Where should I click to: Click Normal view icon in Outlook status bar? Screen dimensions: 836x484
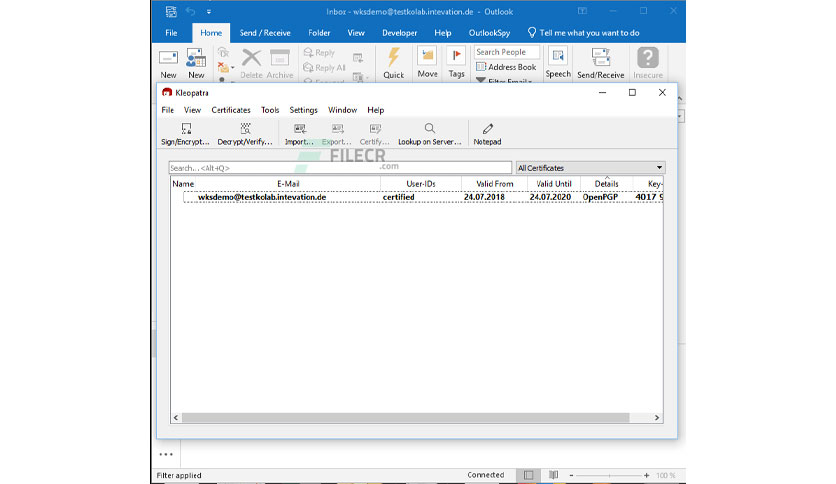(528, 475)
